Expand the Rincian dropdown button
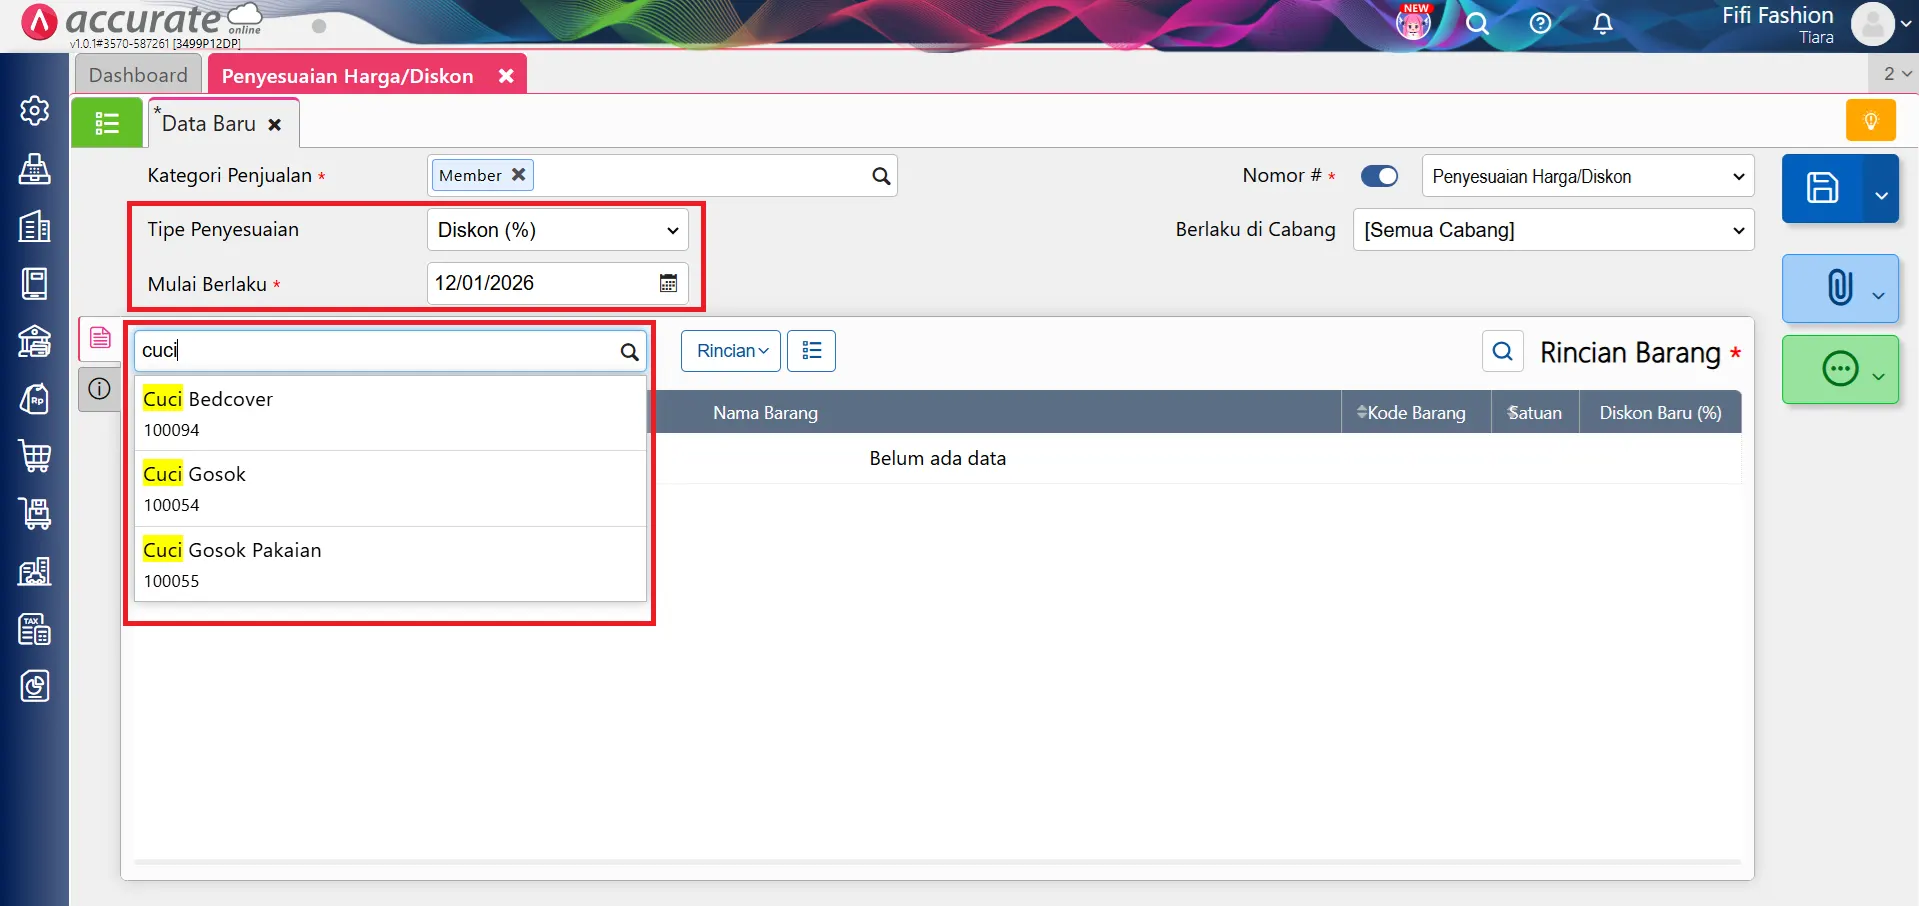The width and height of the screenshot is (1919, 906). 731,351
